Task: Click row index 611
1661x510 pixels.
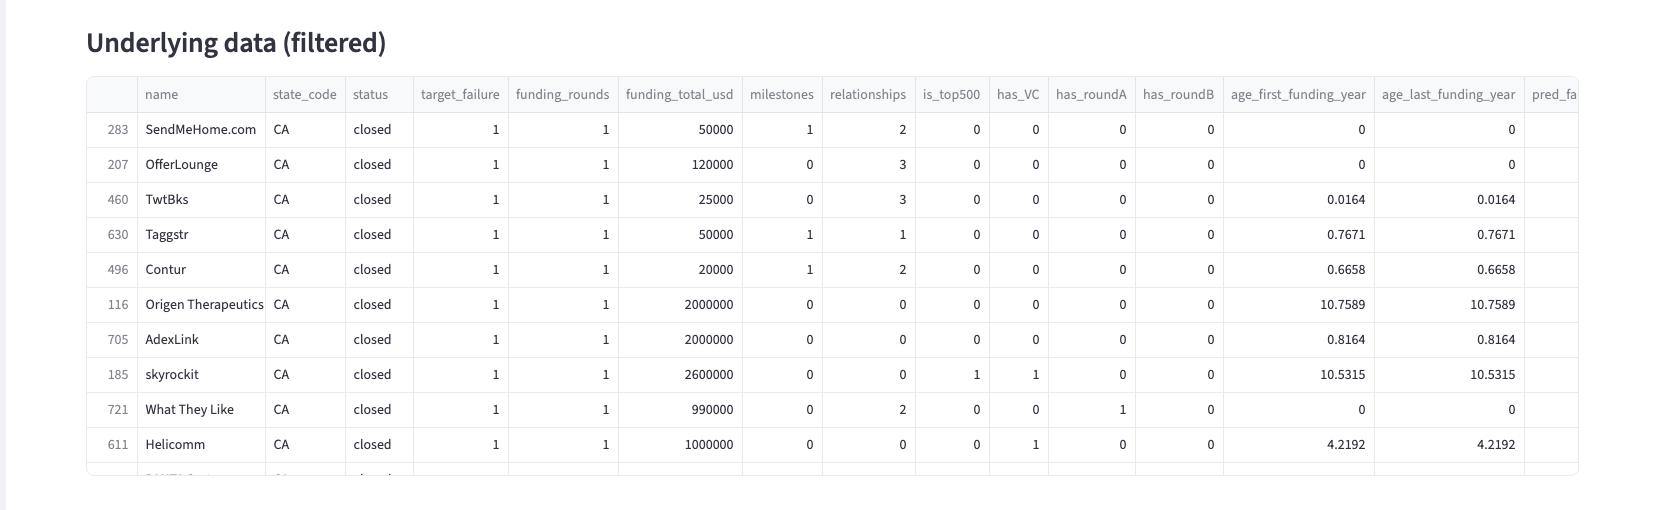Action: click(112, 445)
